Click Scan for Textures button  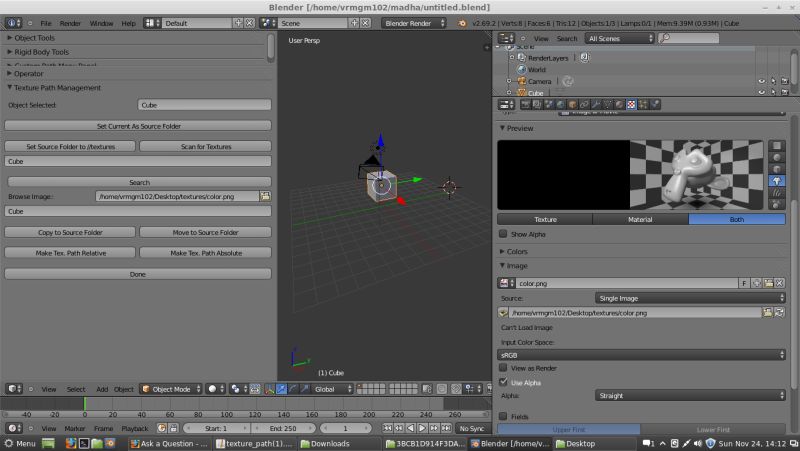pyautogui.click(x=205, y=146)
